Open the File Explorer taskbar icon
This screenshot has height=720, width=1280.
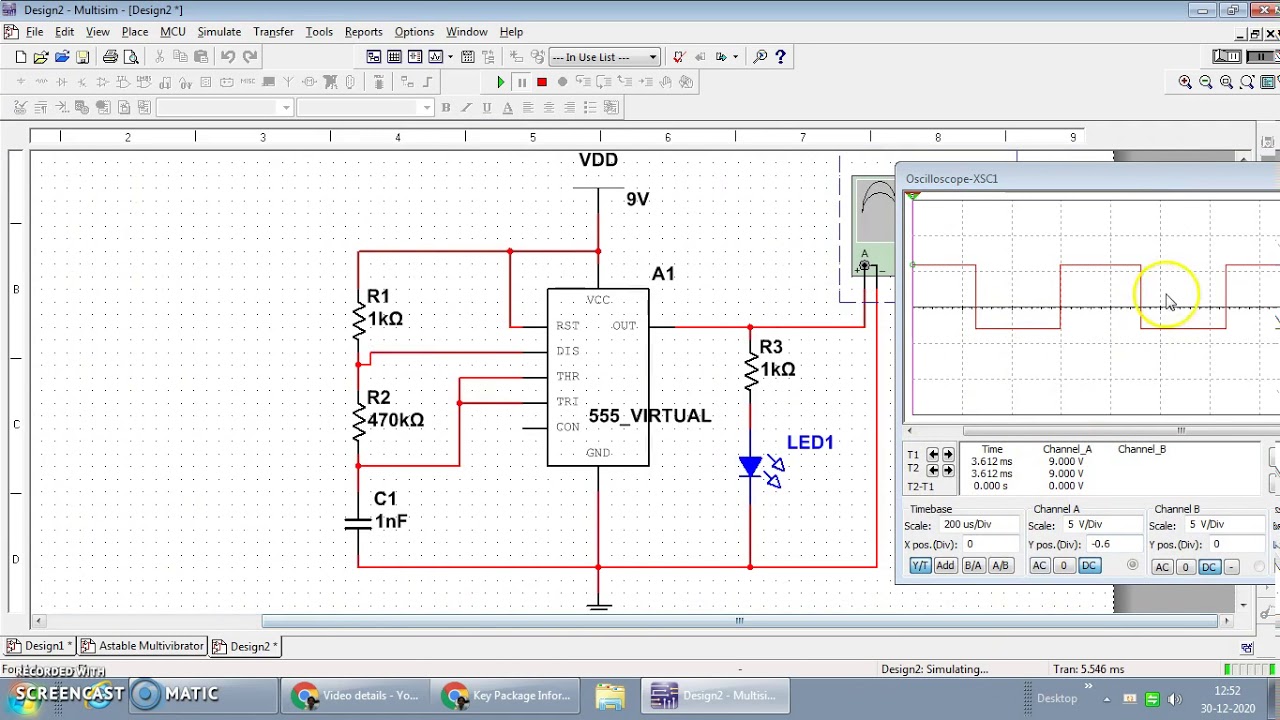pos(610,696)
